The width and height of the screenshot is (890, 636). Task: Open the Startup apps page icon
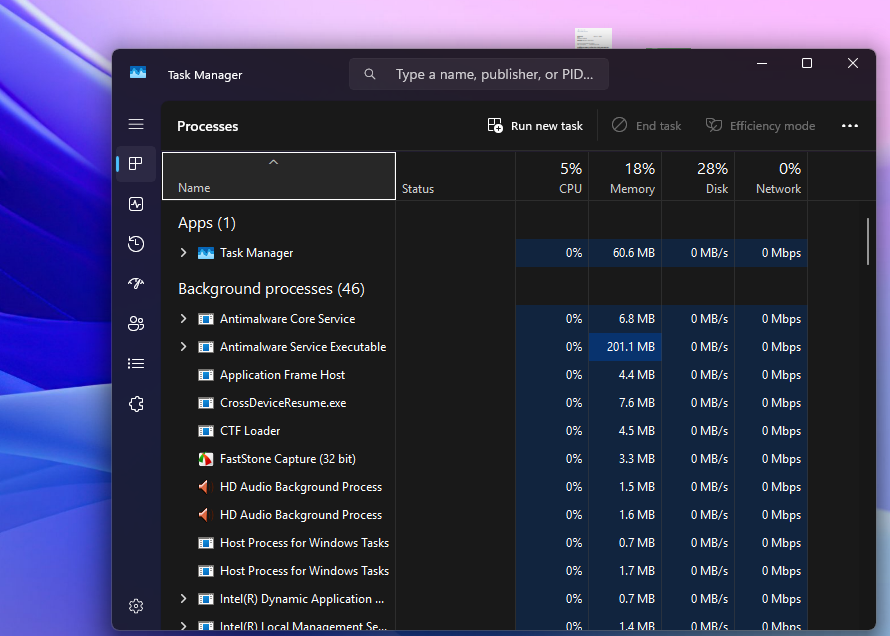[x=136, y=284]
